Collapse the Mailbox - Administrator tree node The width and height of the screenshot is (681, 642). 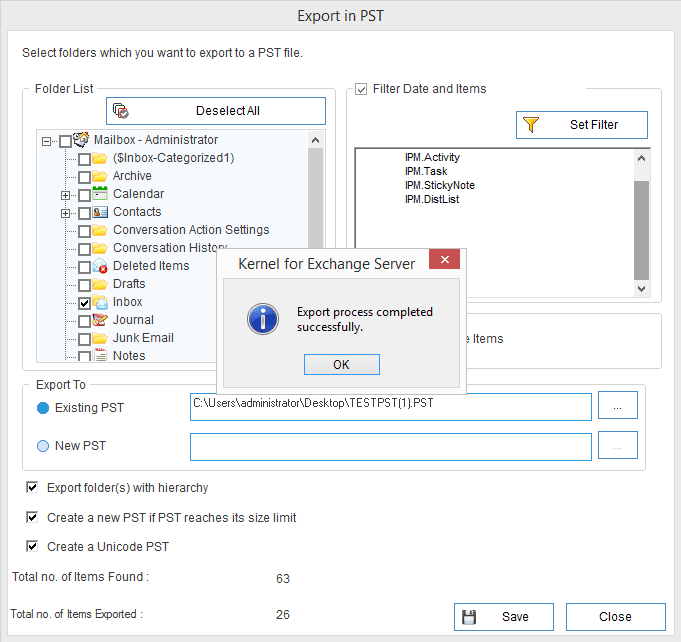46,142
